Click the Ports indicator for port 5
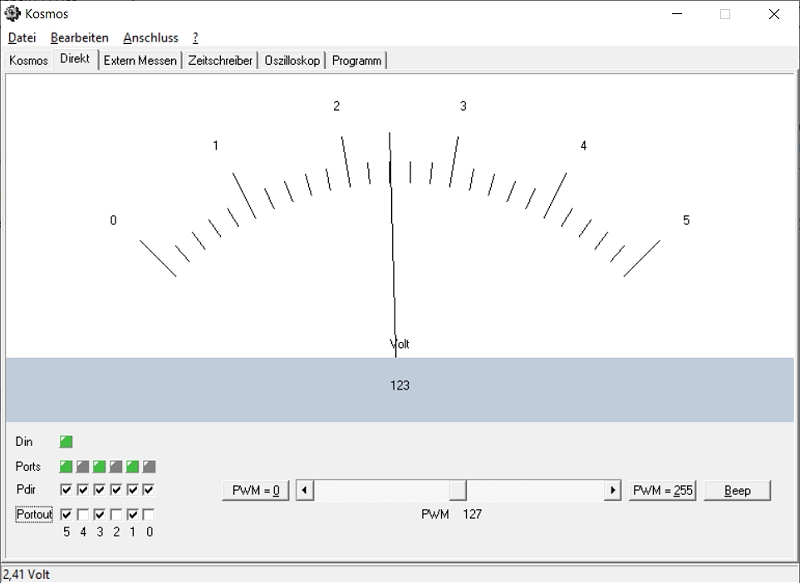Image resolution: width=800 pixels, height=583 pixels. (66, 467)
